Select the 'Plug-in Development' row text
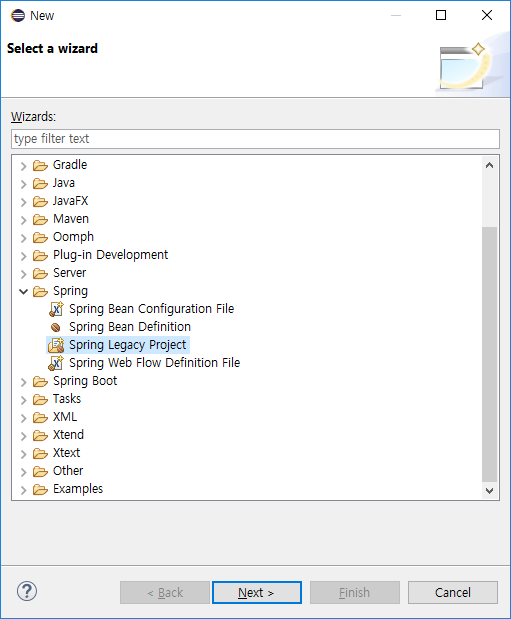This screenshot has height=619, width=511. pyautogui.click(x=111, y=255)
